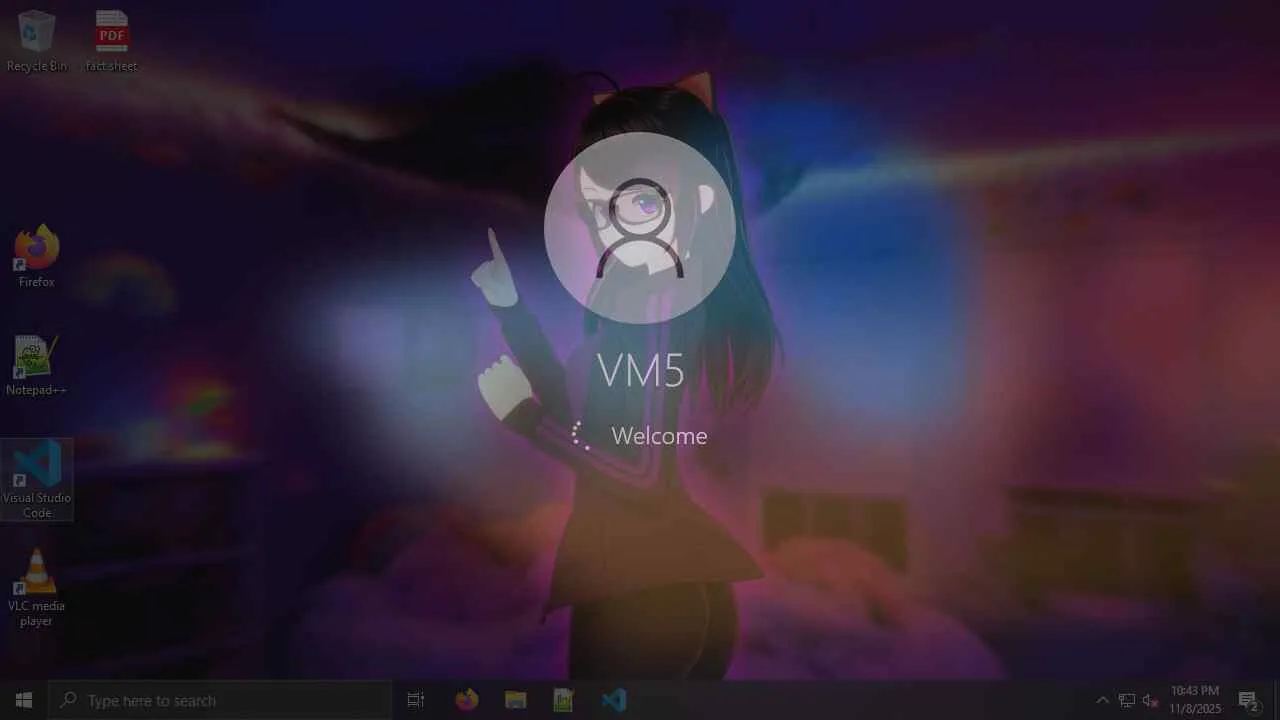Select the Firefox desktop shortcut
Viewport: 1280px width, 720px height.
point(37,257)
